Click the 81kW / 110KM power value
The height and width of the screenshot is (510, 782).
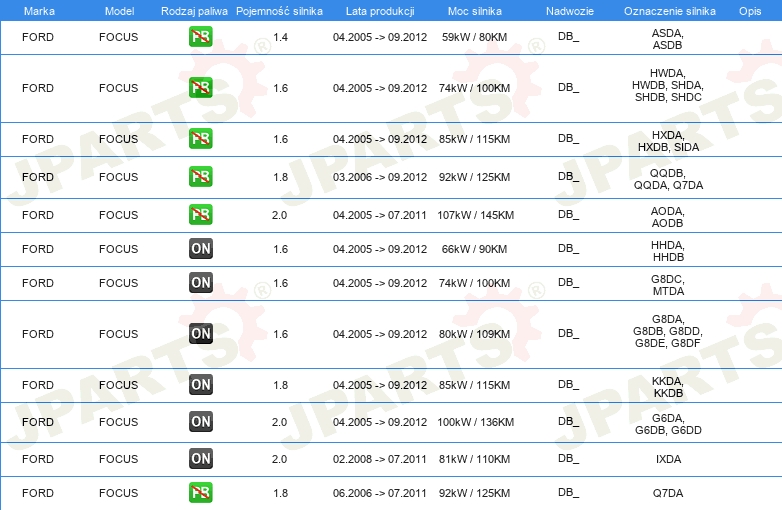pyautogui.click(x=474, y=459)
